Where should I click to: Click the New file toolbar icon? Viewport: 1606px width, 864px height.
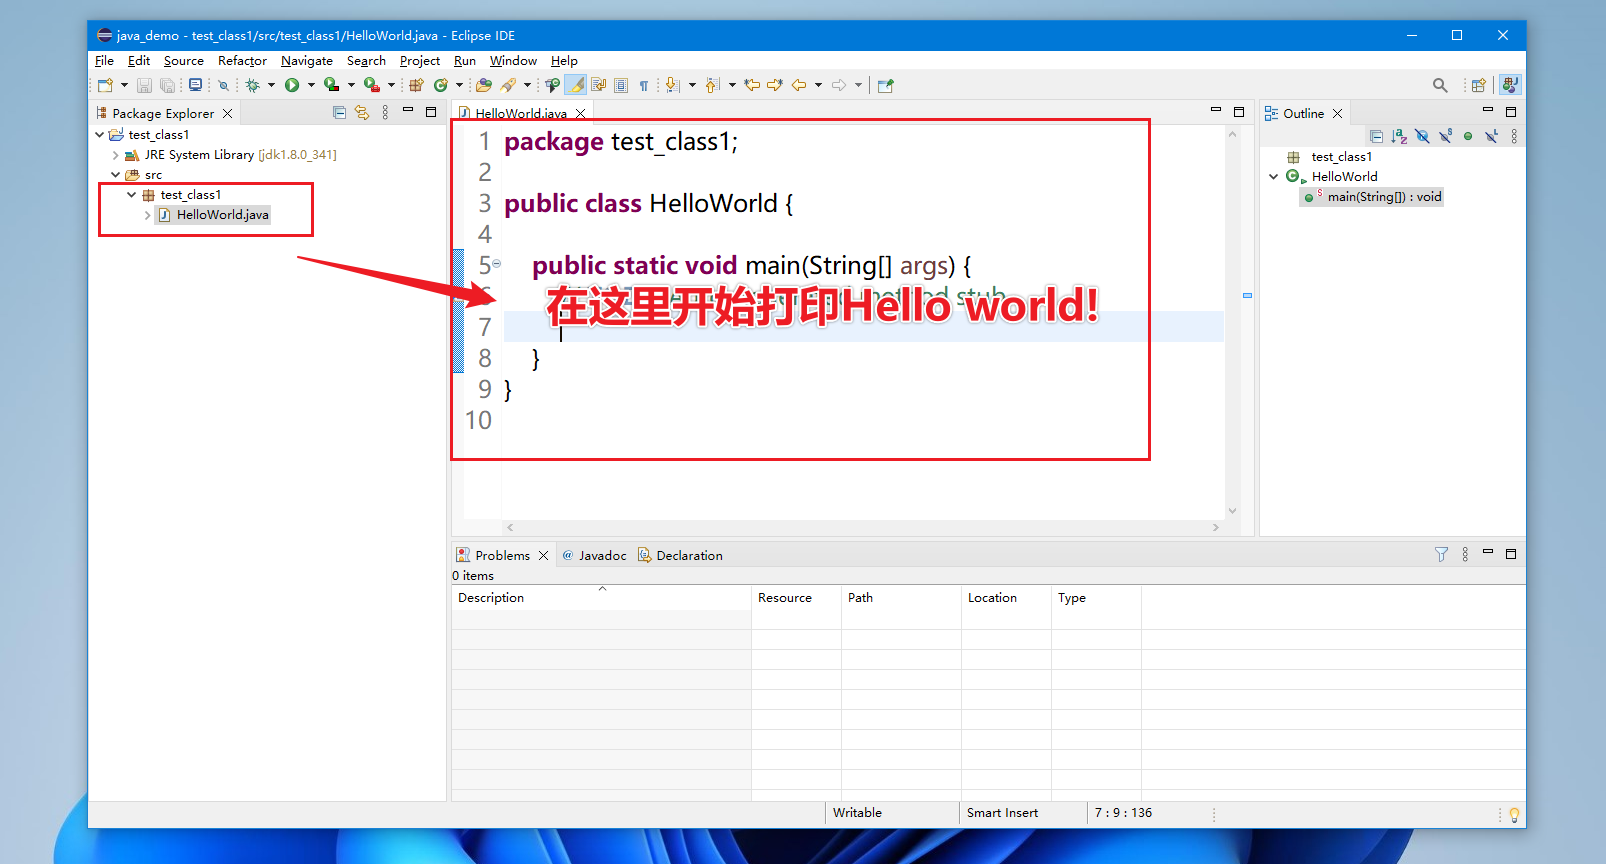point(105,85)
